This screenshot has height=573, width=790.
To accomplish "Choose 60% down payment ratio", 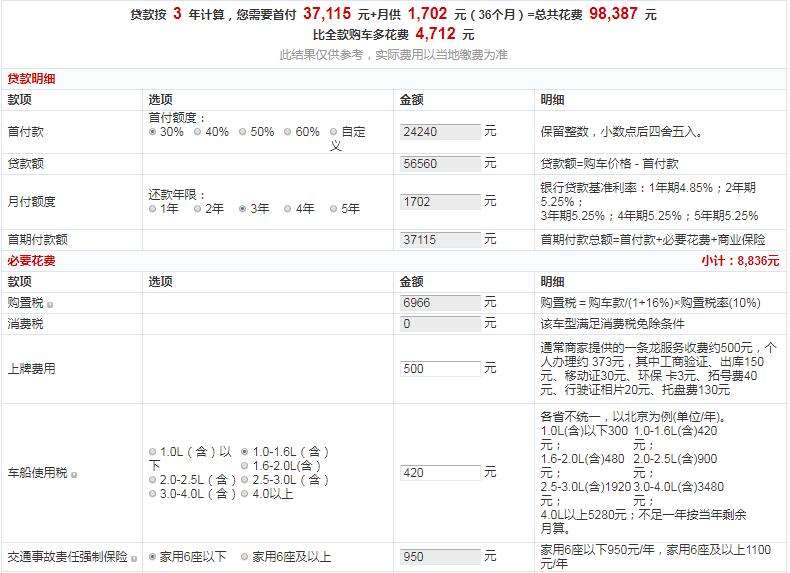I will click(x=288, y=132).
